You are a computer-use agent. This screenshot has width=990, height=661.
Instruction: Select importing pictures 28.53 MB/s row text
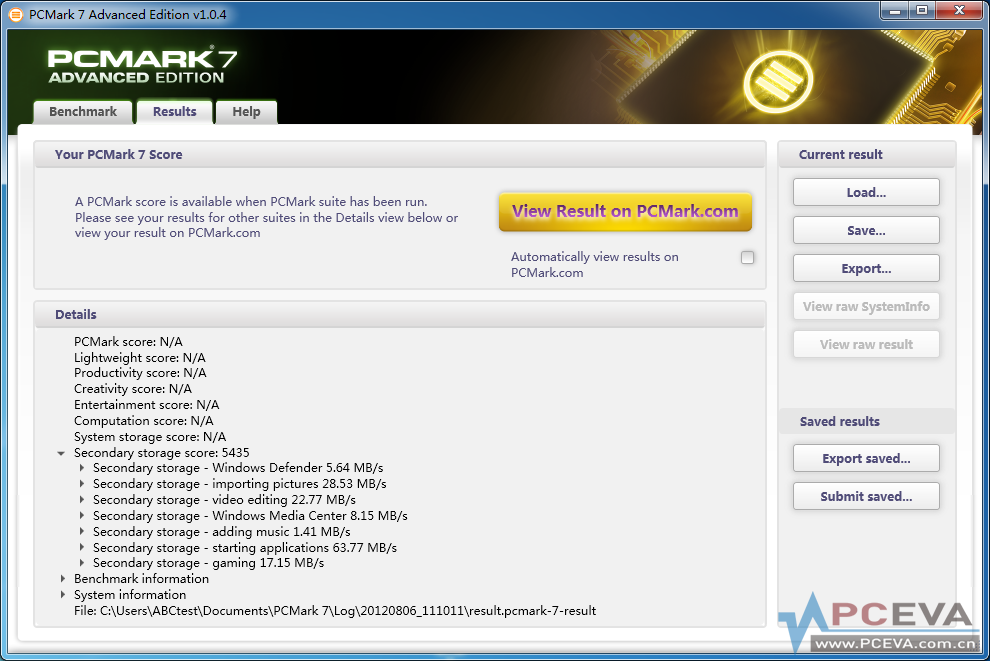tap(239, 484)
